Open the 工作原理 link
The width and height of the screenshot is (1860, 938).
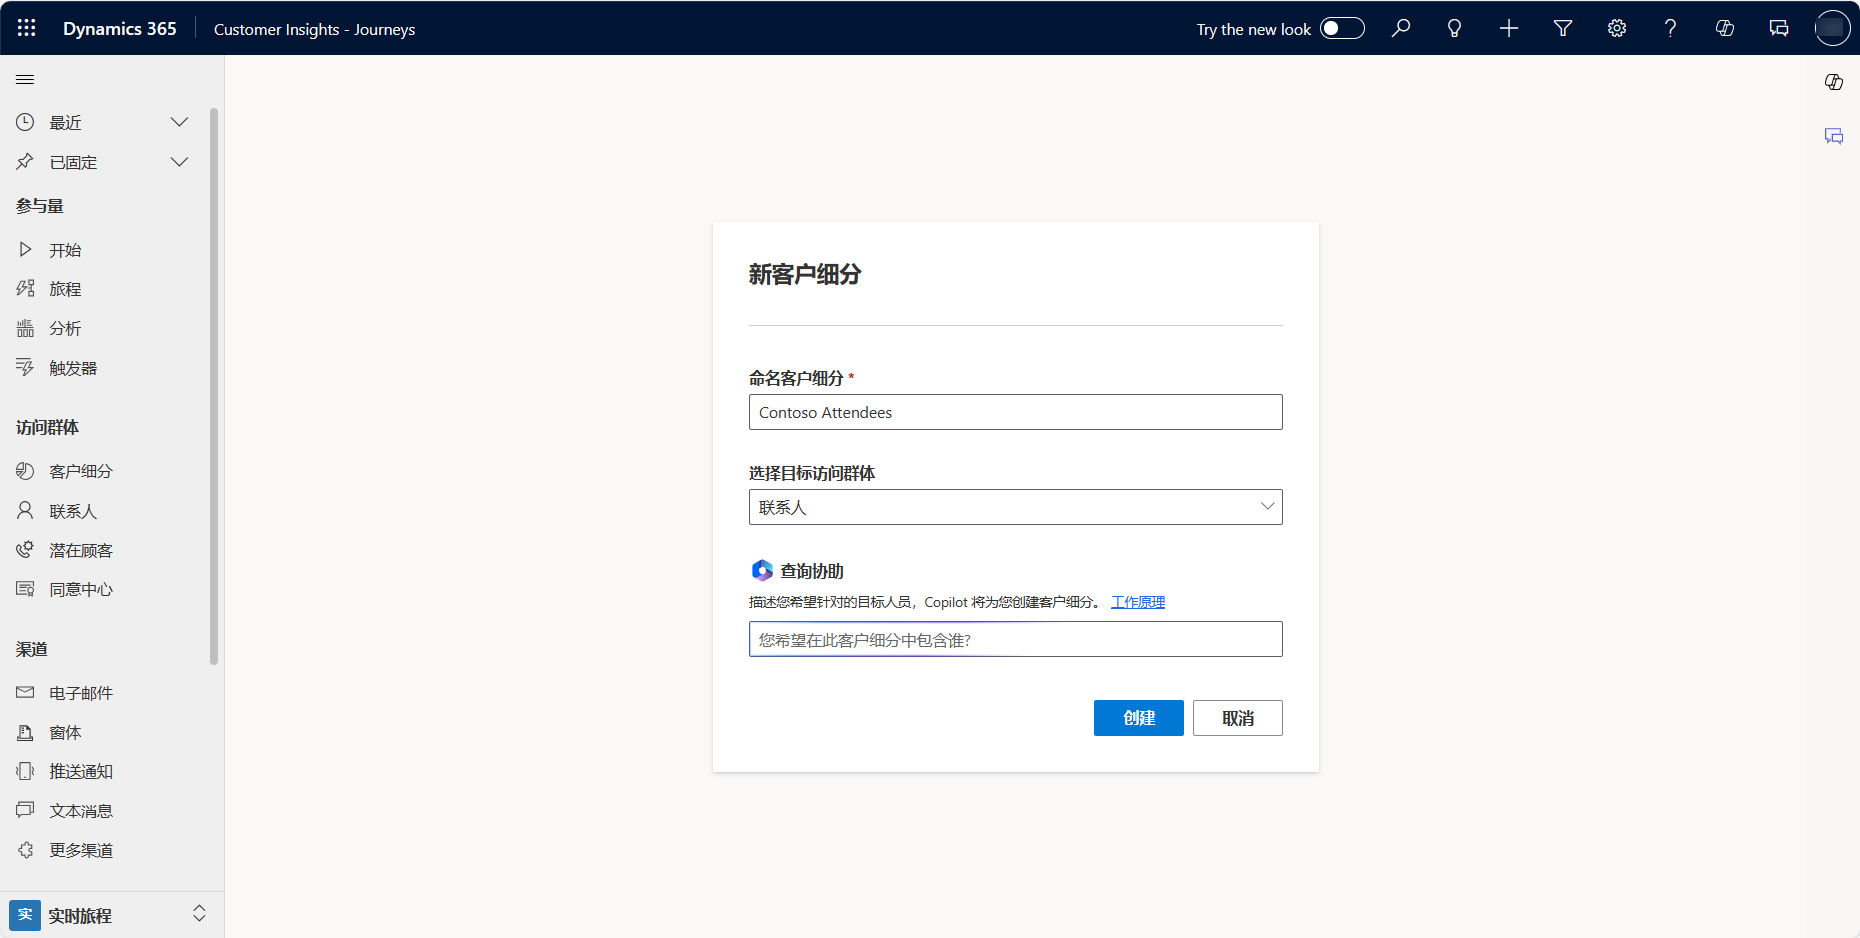(x=1138, y=602)
